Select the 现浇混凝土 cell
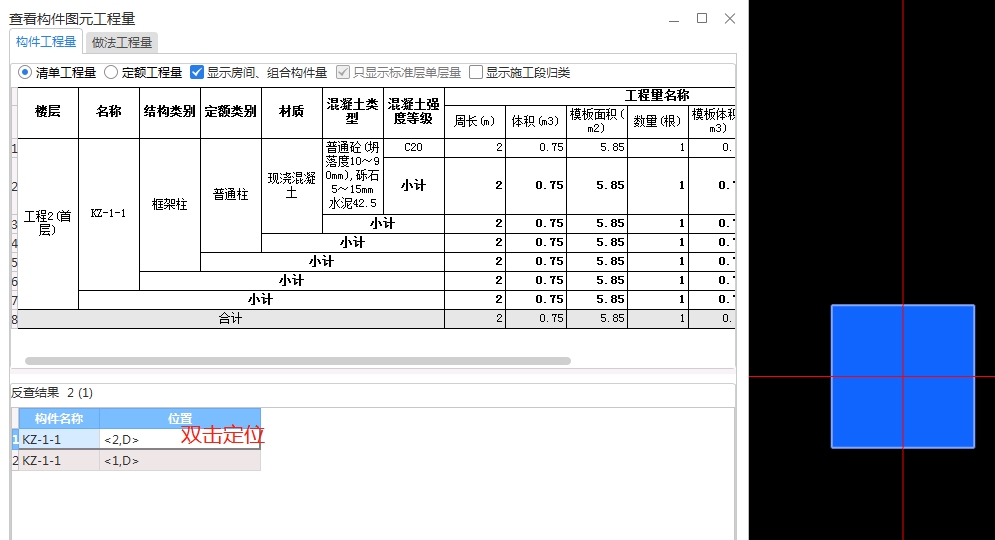The image size is (995, 540). [x=291, y=185]
